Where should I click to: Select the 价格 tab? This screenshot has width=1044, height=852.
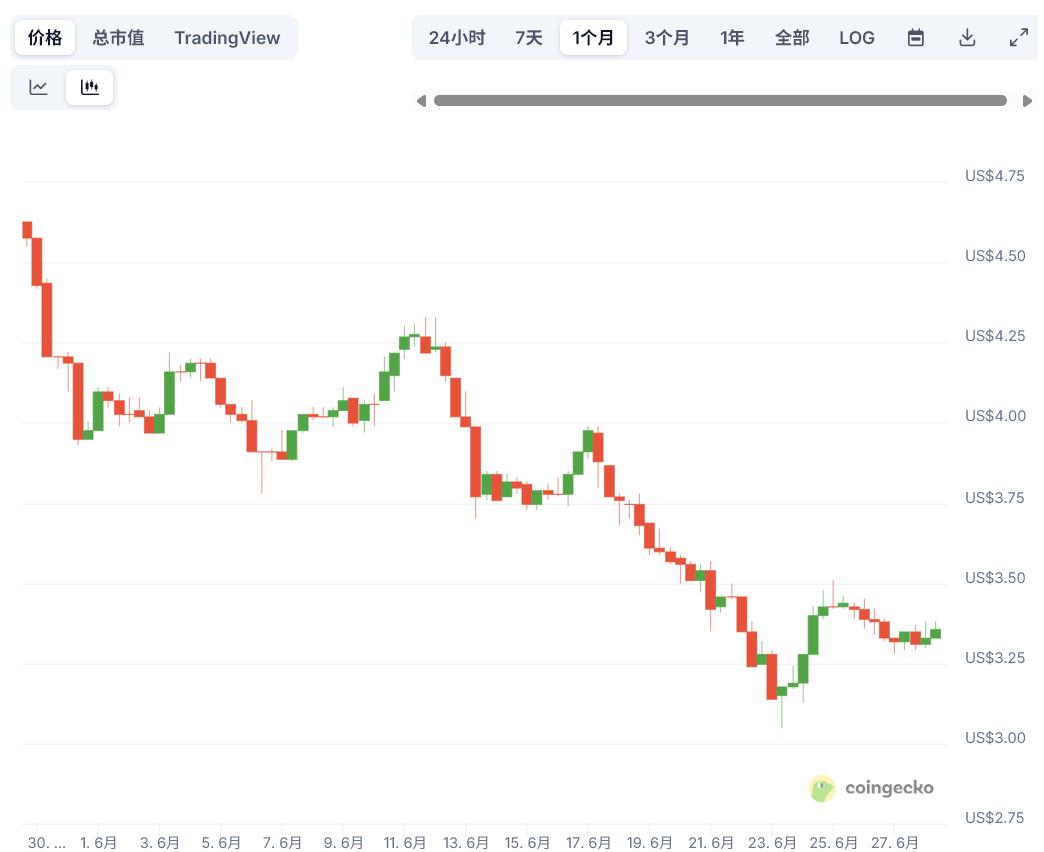point(45,38)
